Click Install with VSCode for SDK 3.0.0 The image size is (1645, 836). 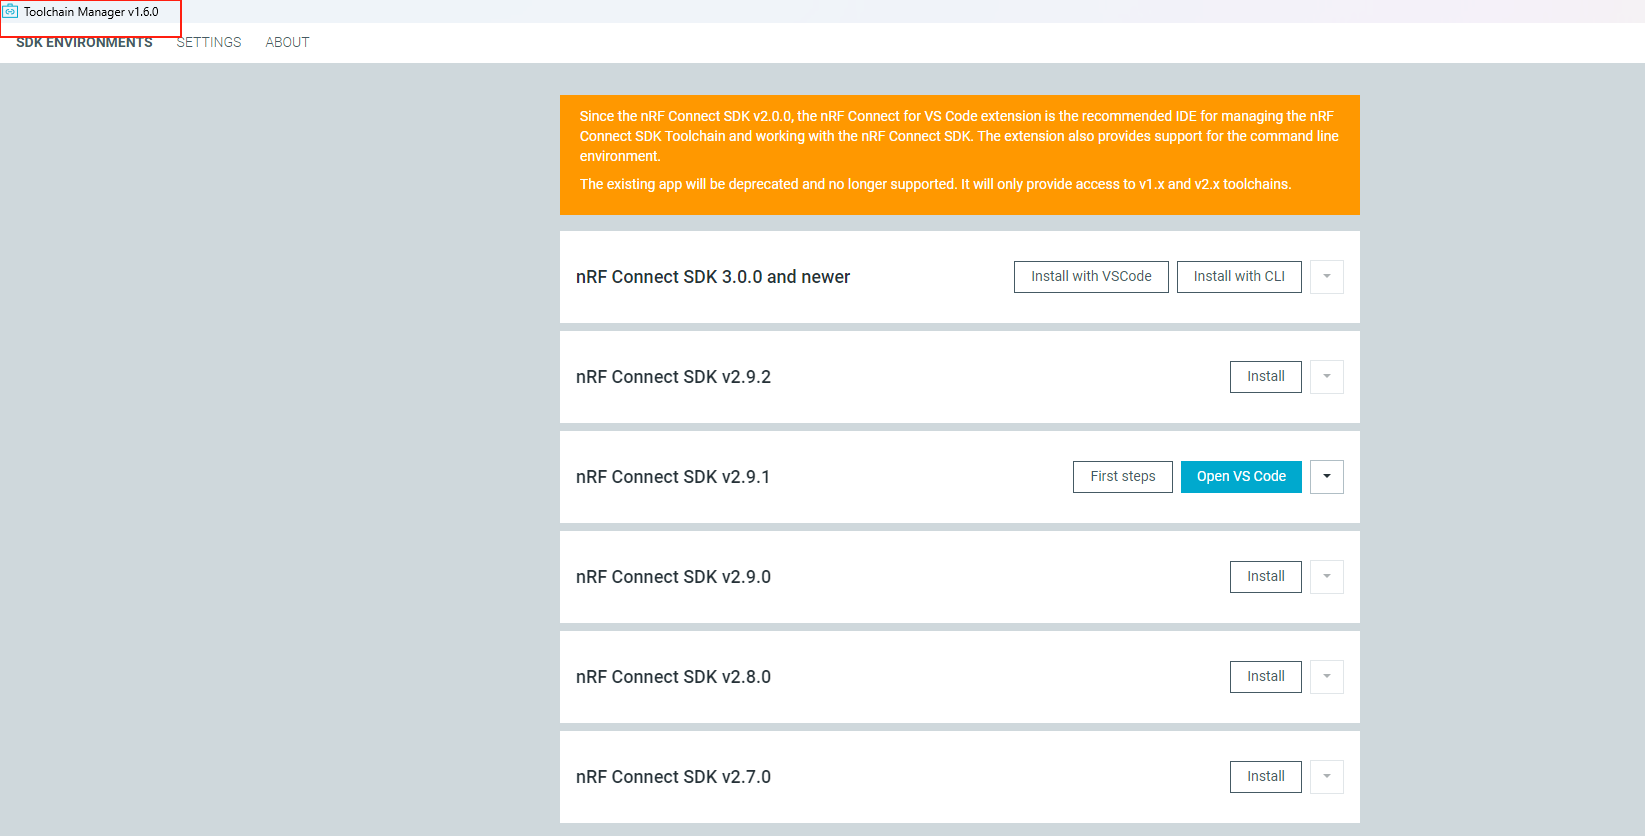click(1091, 277)
